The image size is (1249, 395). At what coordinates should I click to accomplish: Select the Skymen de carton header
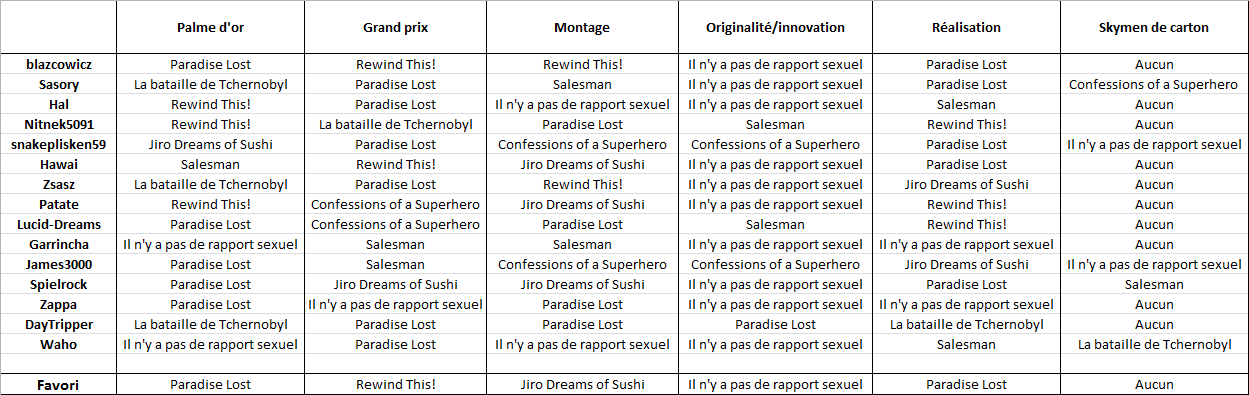1154,27
